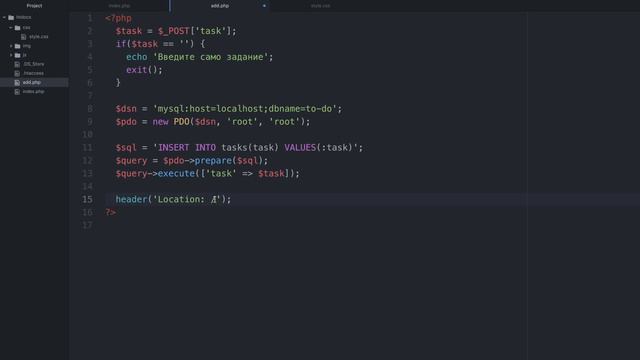Click the style.css file icon in tree
This screenshot has height=360, width=640.
click(24, 37)
